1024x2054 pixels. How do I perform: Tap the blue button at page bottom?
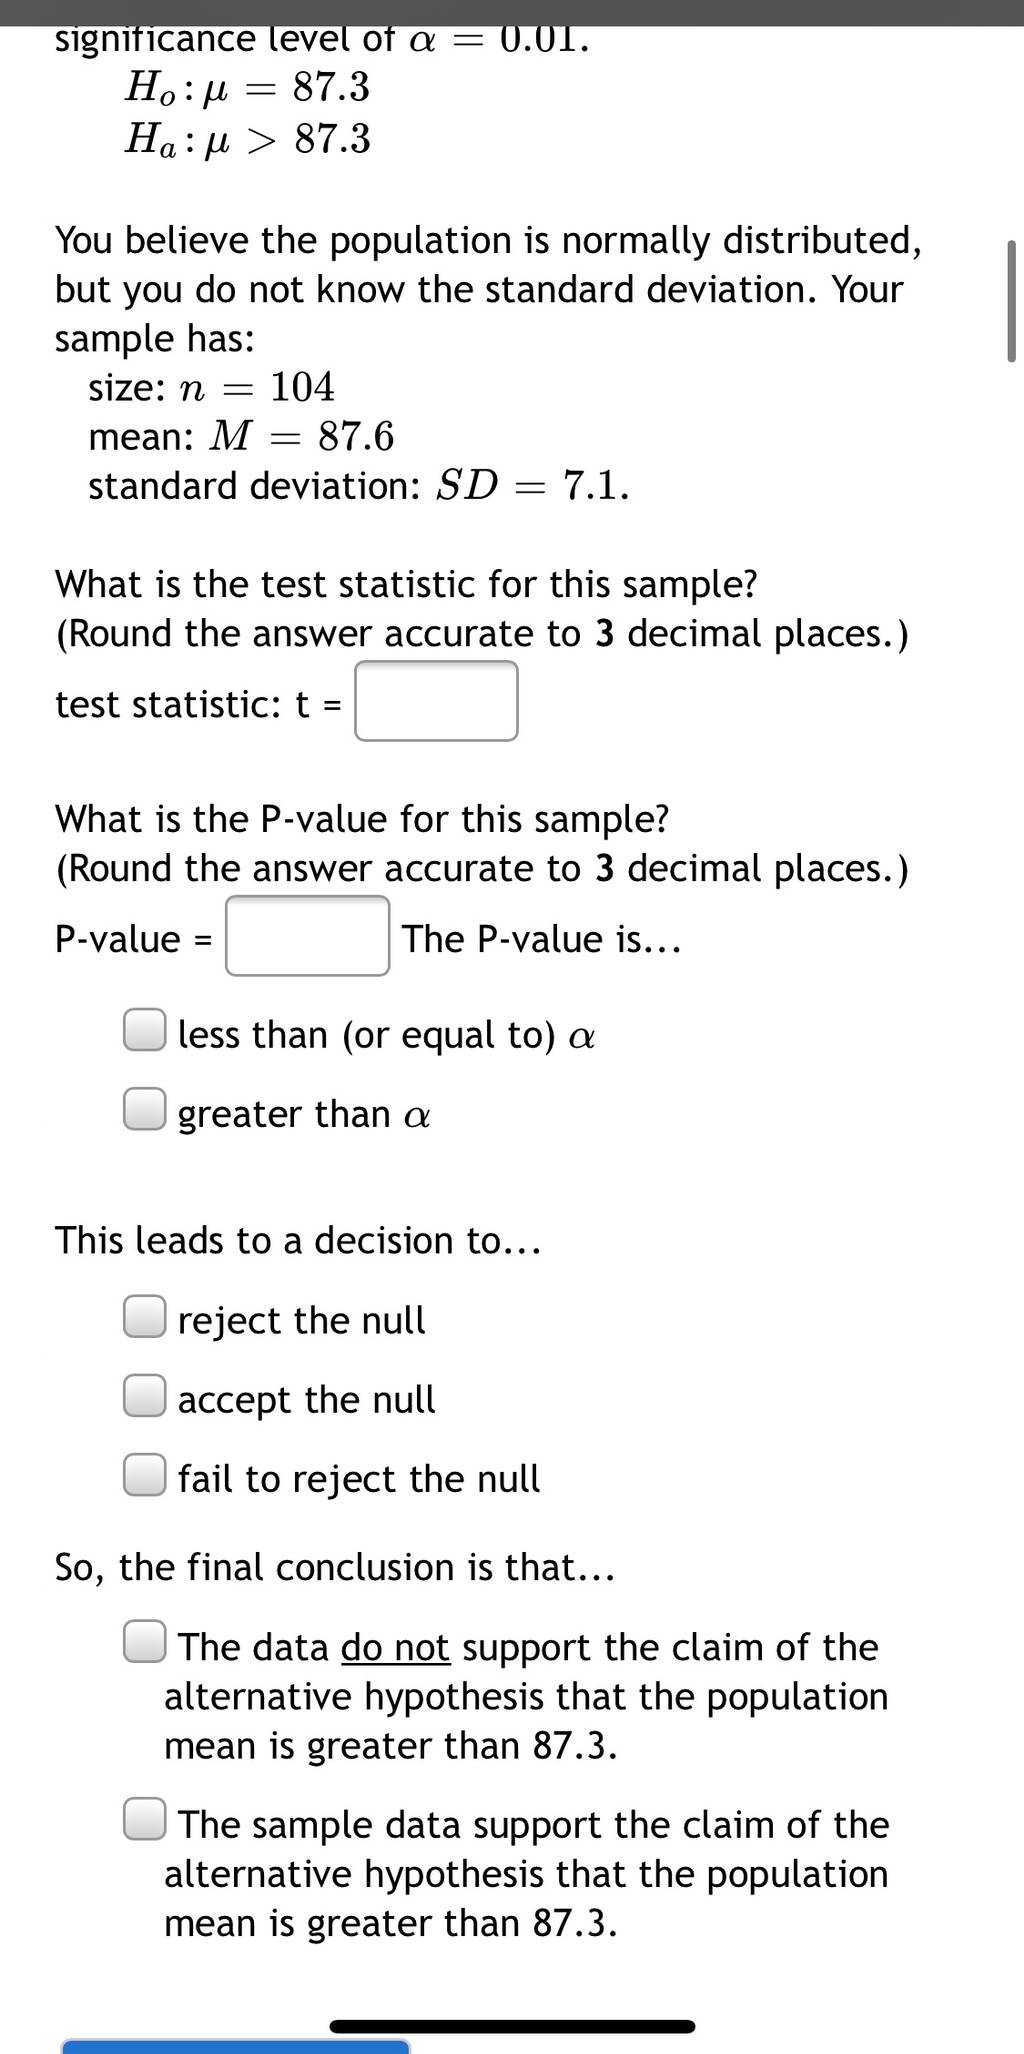tap(236, 2046)
